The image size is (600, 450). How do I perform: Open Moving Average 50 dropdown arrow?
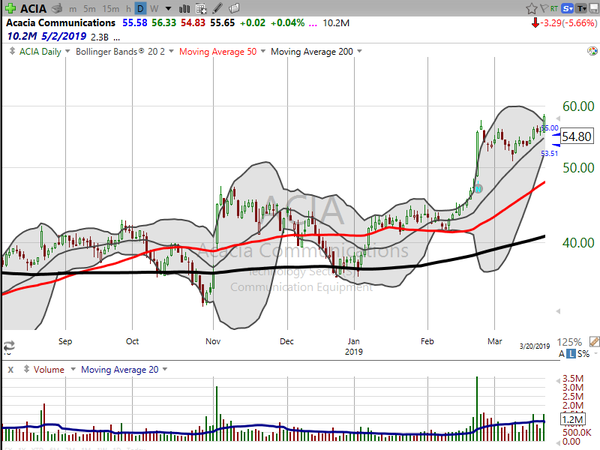tap(263, 51)
